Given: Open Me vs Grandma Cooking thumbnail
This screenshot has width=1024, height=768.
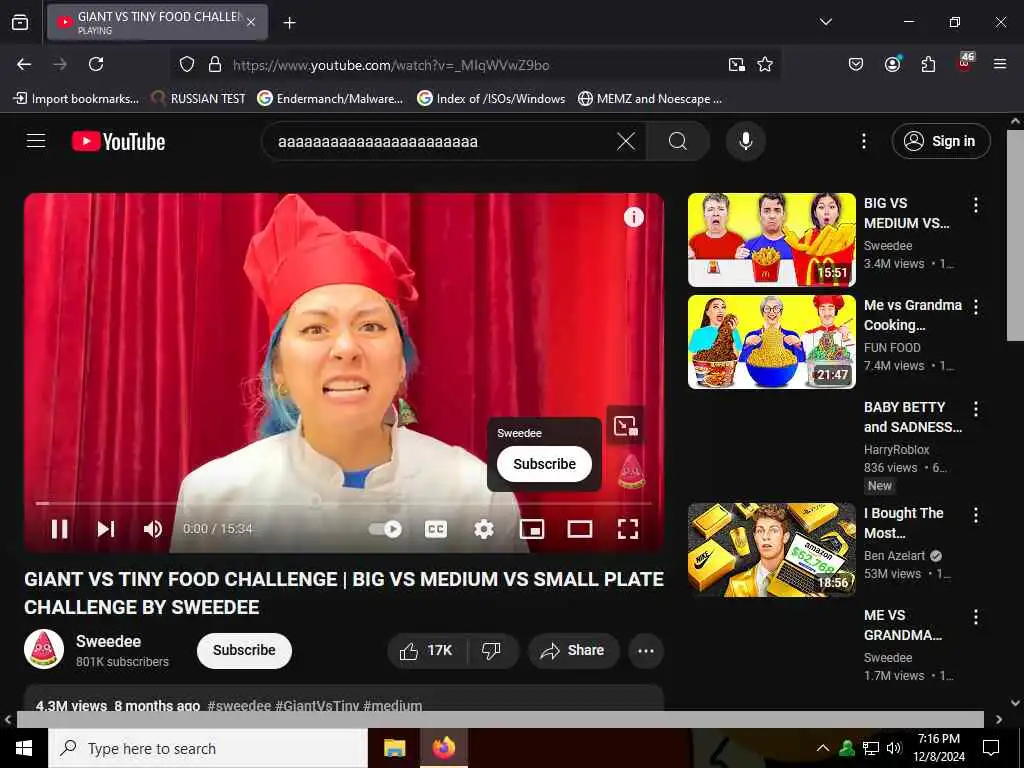Looking at the screenshot, I should [771, 342].
